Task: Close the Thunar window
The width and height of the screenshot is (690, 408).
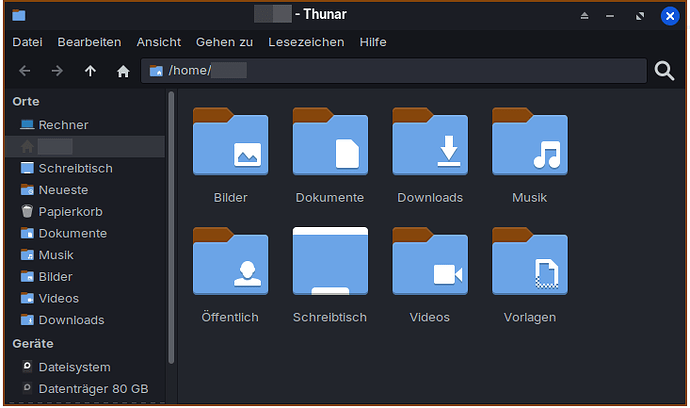Action: point(670,16)
